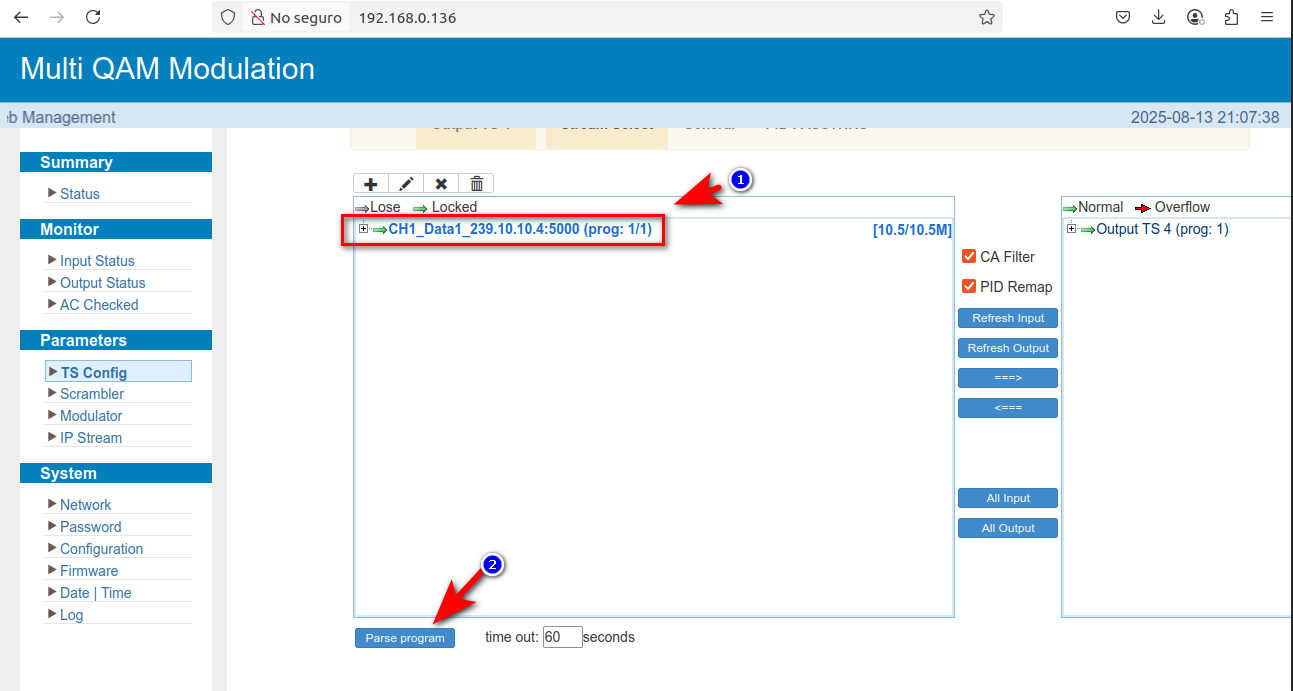Click the All Output button
The width and height of the screenshot is (1293, 691).
(1007, 528)
